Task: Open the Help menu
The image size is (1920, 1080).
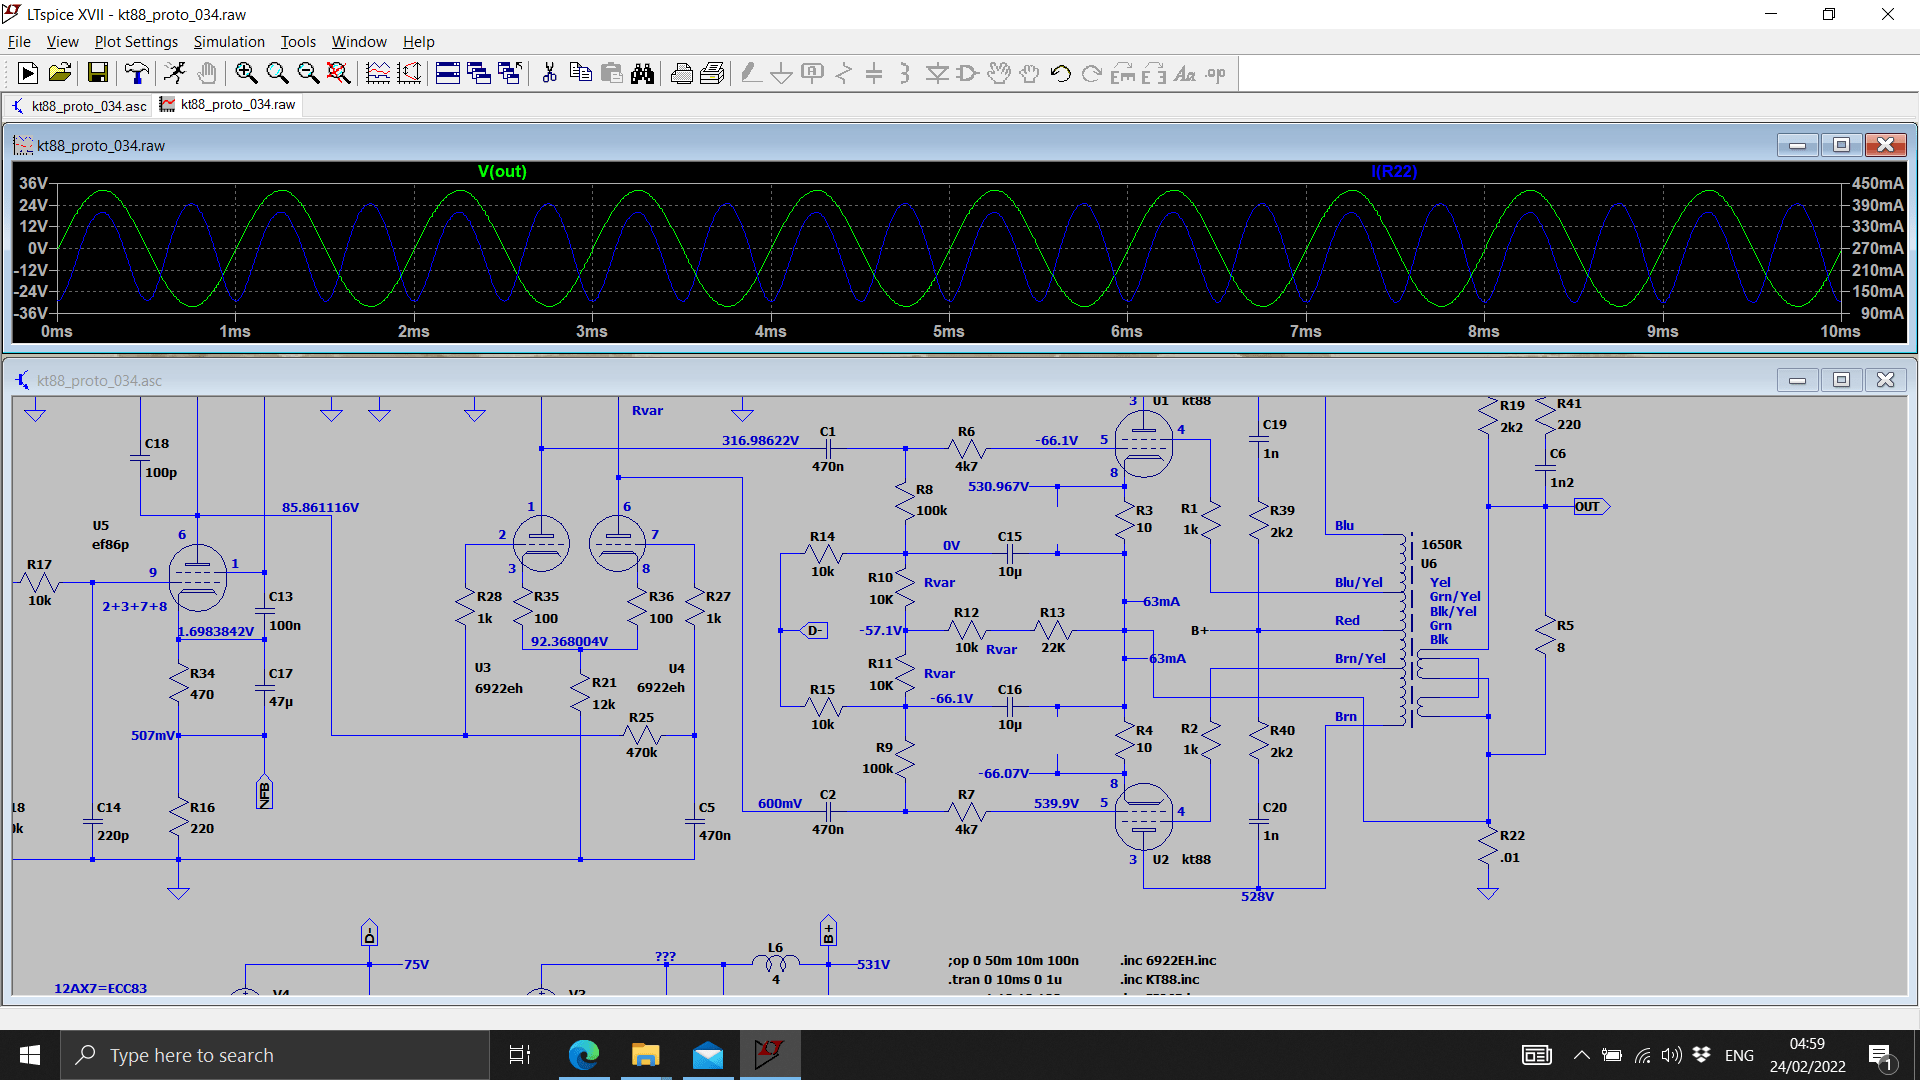Action: pos(418,42)
